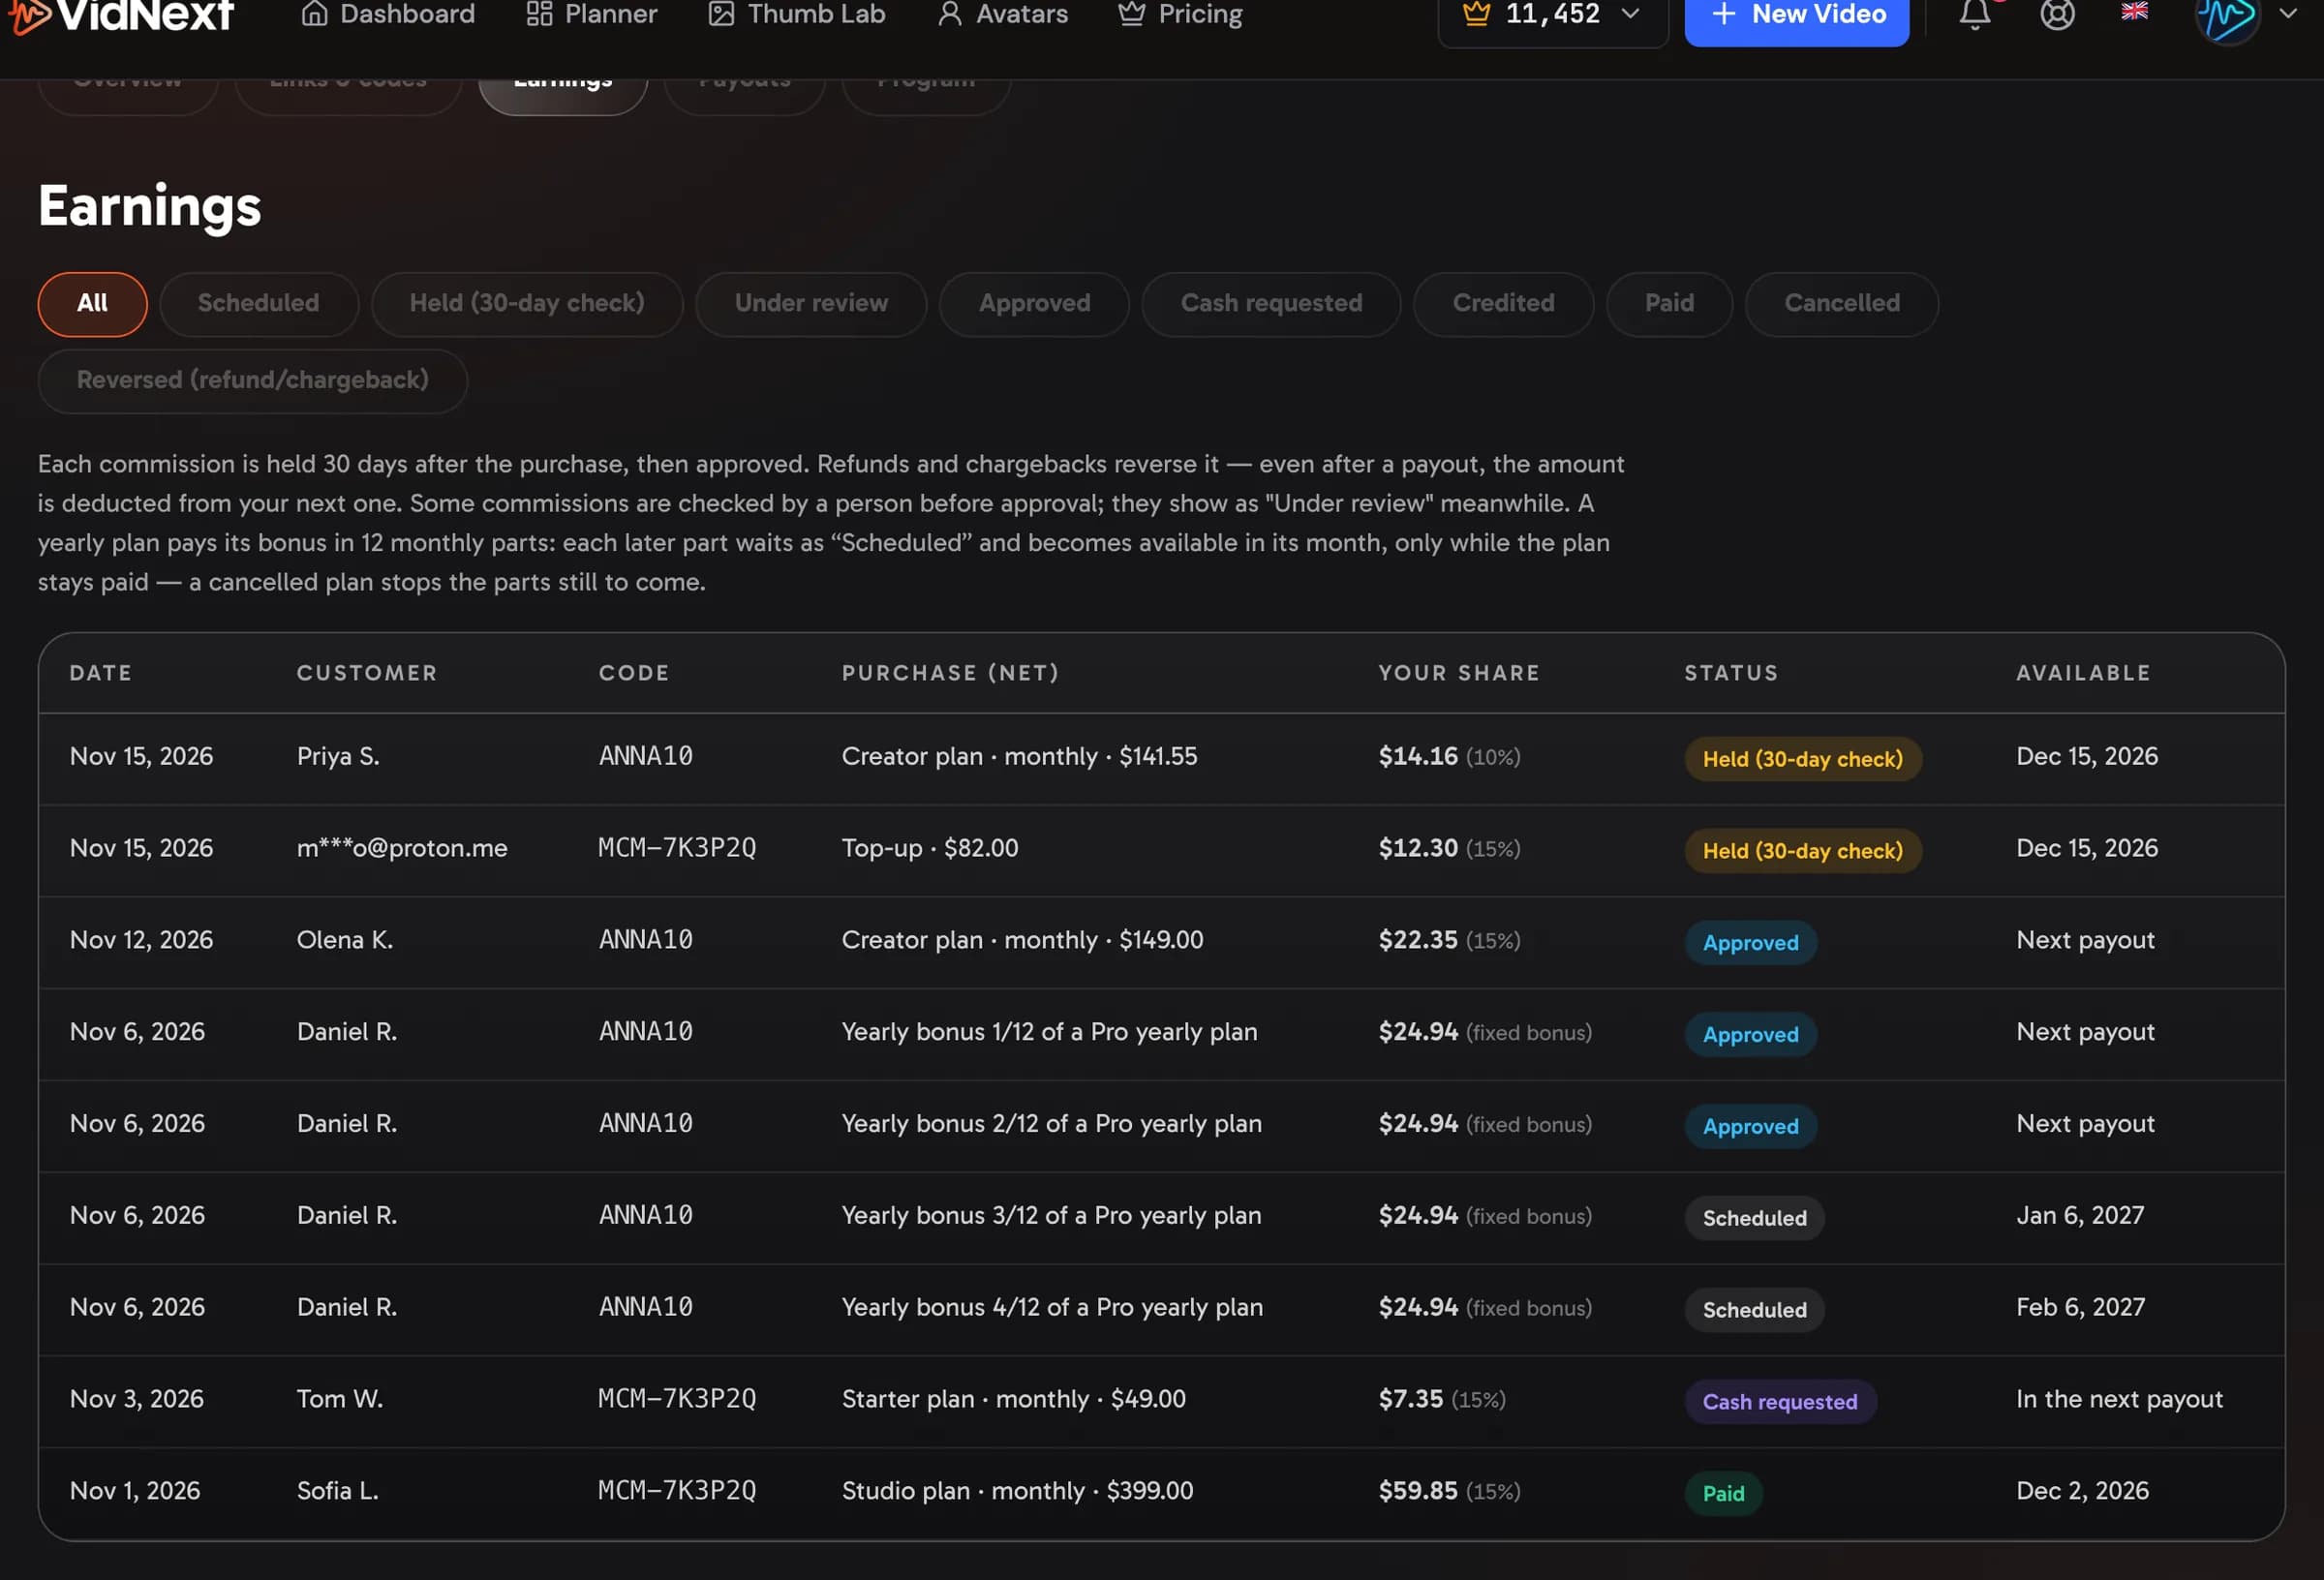
Task: Click Scheduled badge for Yearly bonus 3/12
Action: pyautogui.click(x=1754, y=1218)
